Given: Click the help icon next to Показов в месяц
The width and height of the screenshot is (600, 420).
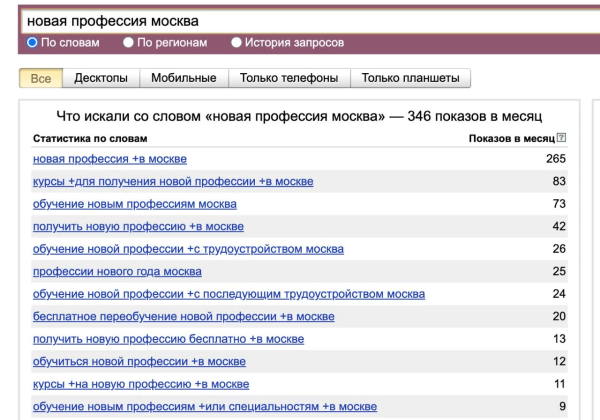Looking at the screenshot, I should [561, 137].
